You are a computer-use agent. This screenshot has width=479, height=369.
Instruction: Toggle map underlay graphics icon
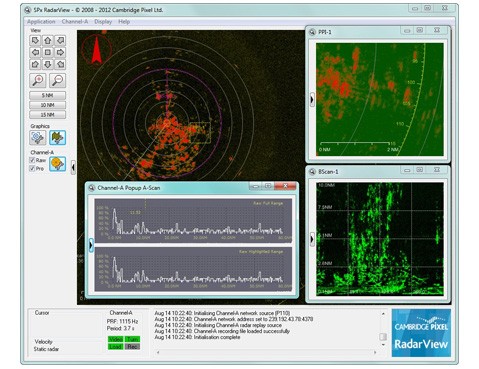tap(57, 138)
